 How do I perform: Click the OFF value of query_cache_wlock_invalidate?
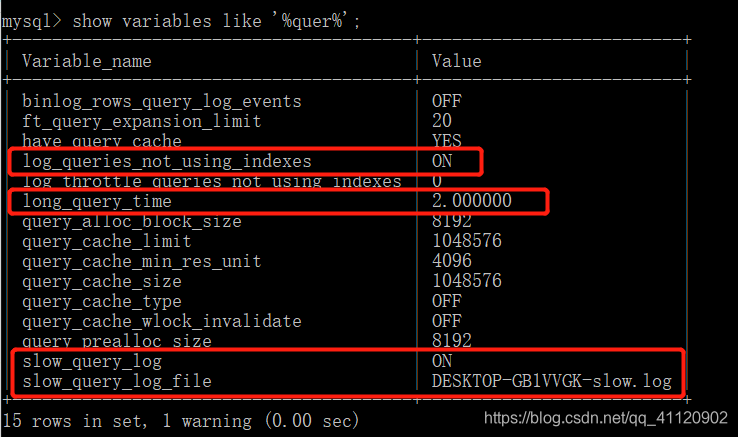click(x=447, y=321)
